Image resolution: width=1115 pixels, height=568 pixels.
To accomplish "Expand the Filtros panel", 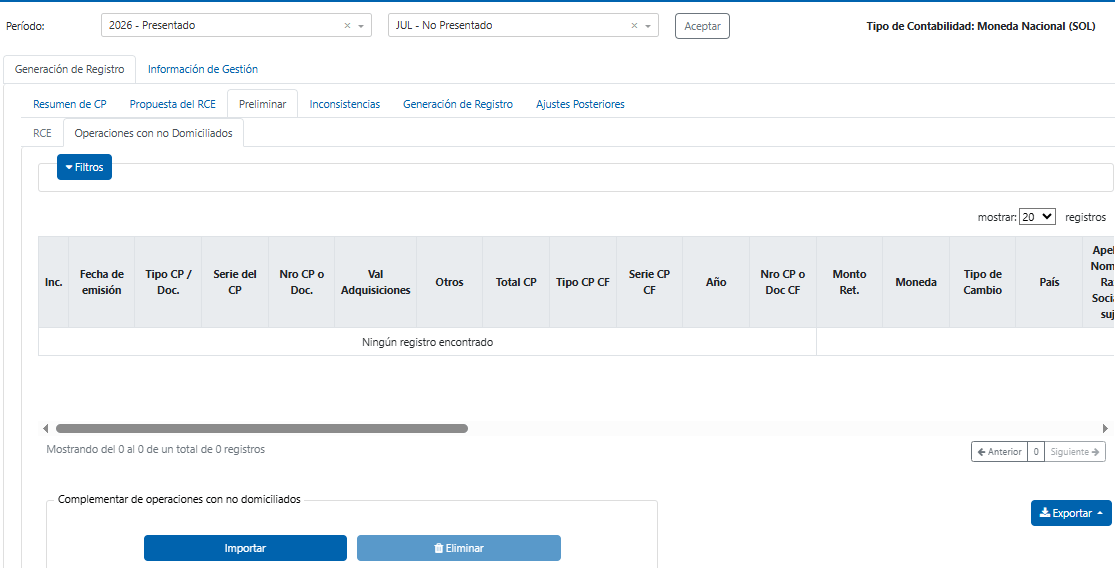I will click(85, 167).
